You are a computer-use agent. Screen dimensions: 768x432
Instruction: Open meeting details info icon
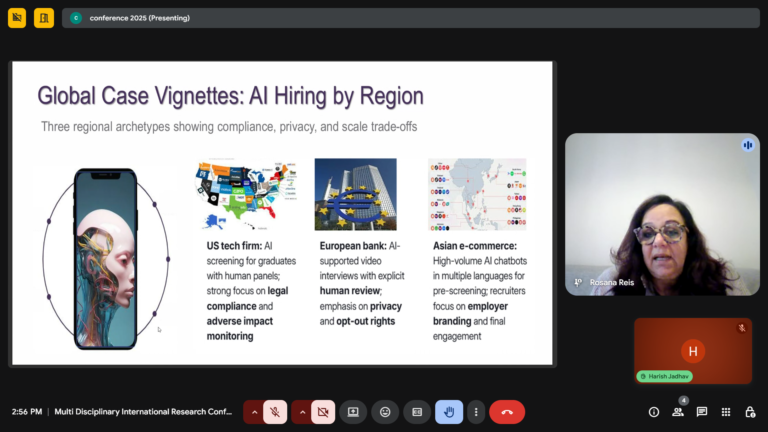click(x=654, y=411)
